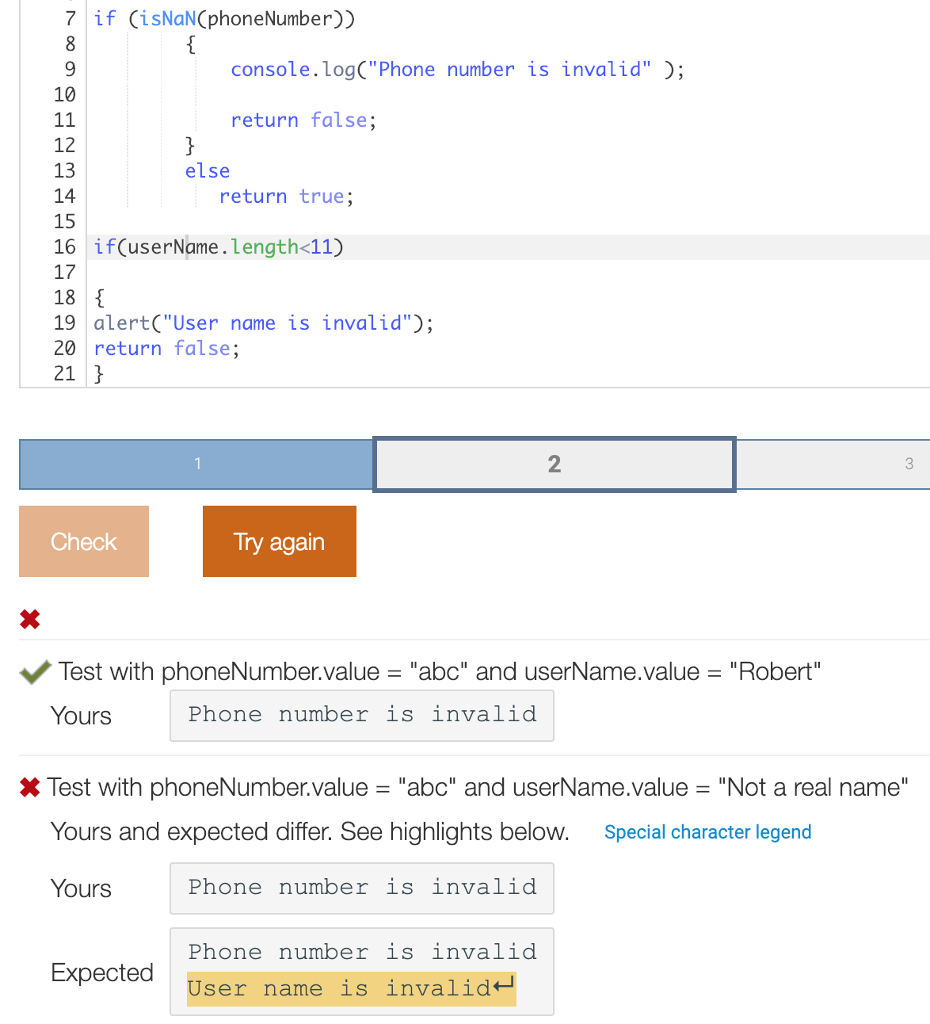
Task: Click the green checkmark on the passing test
Action: [34, 671]
